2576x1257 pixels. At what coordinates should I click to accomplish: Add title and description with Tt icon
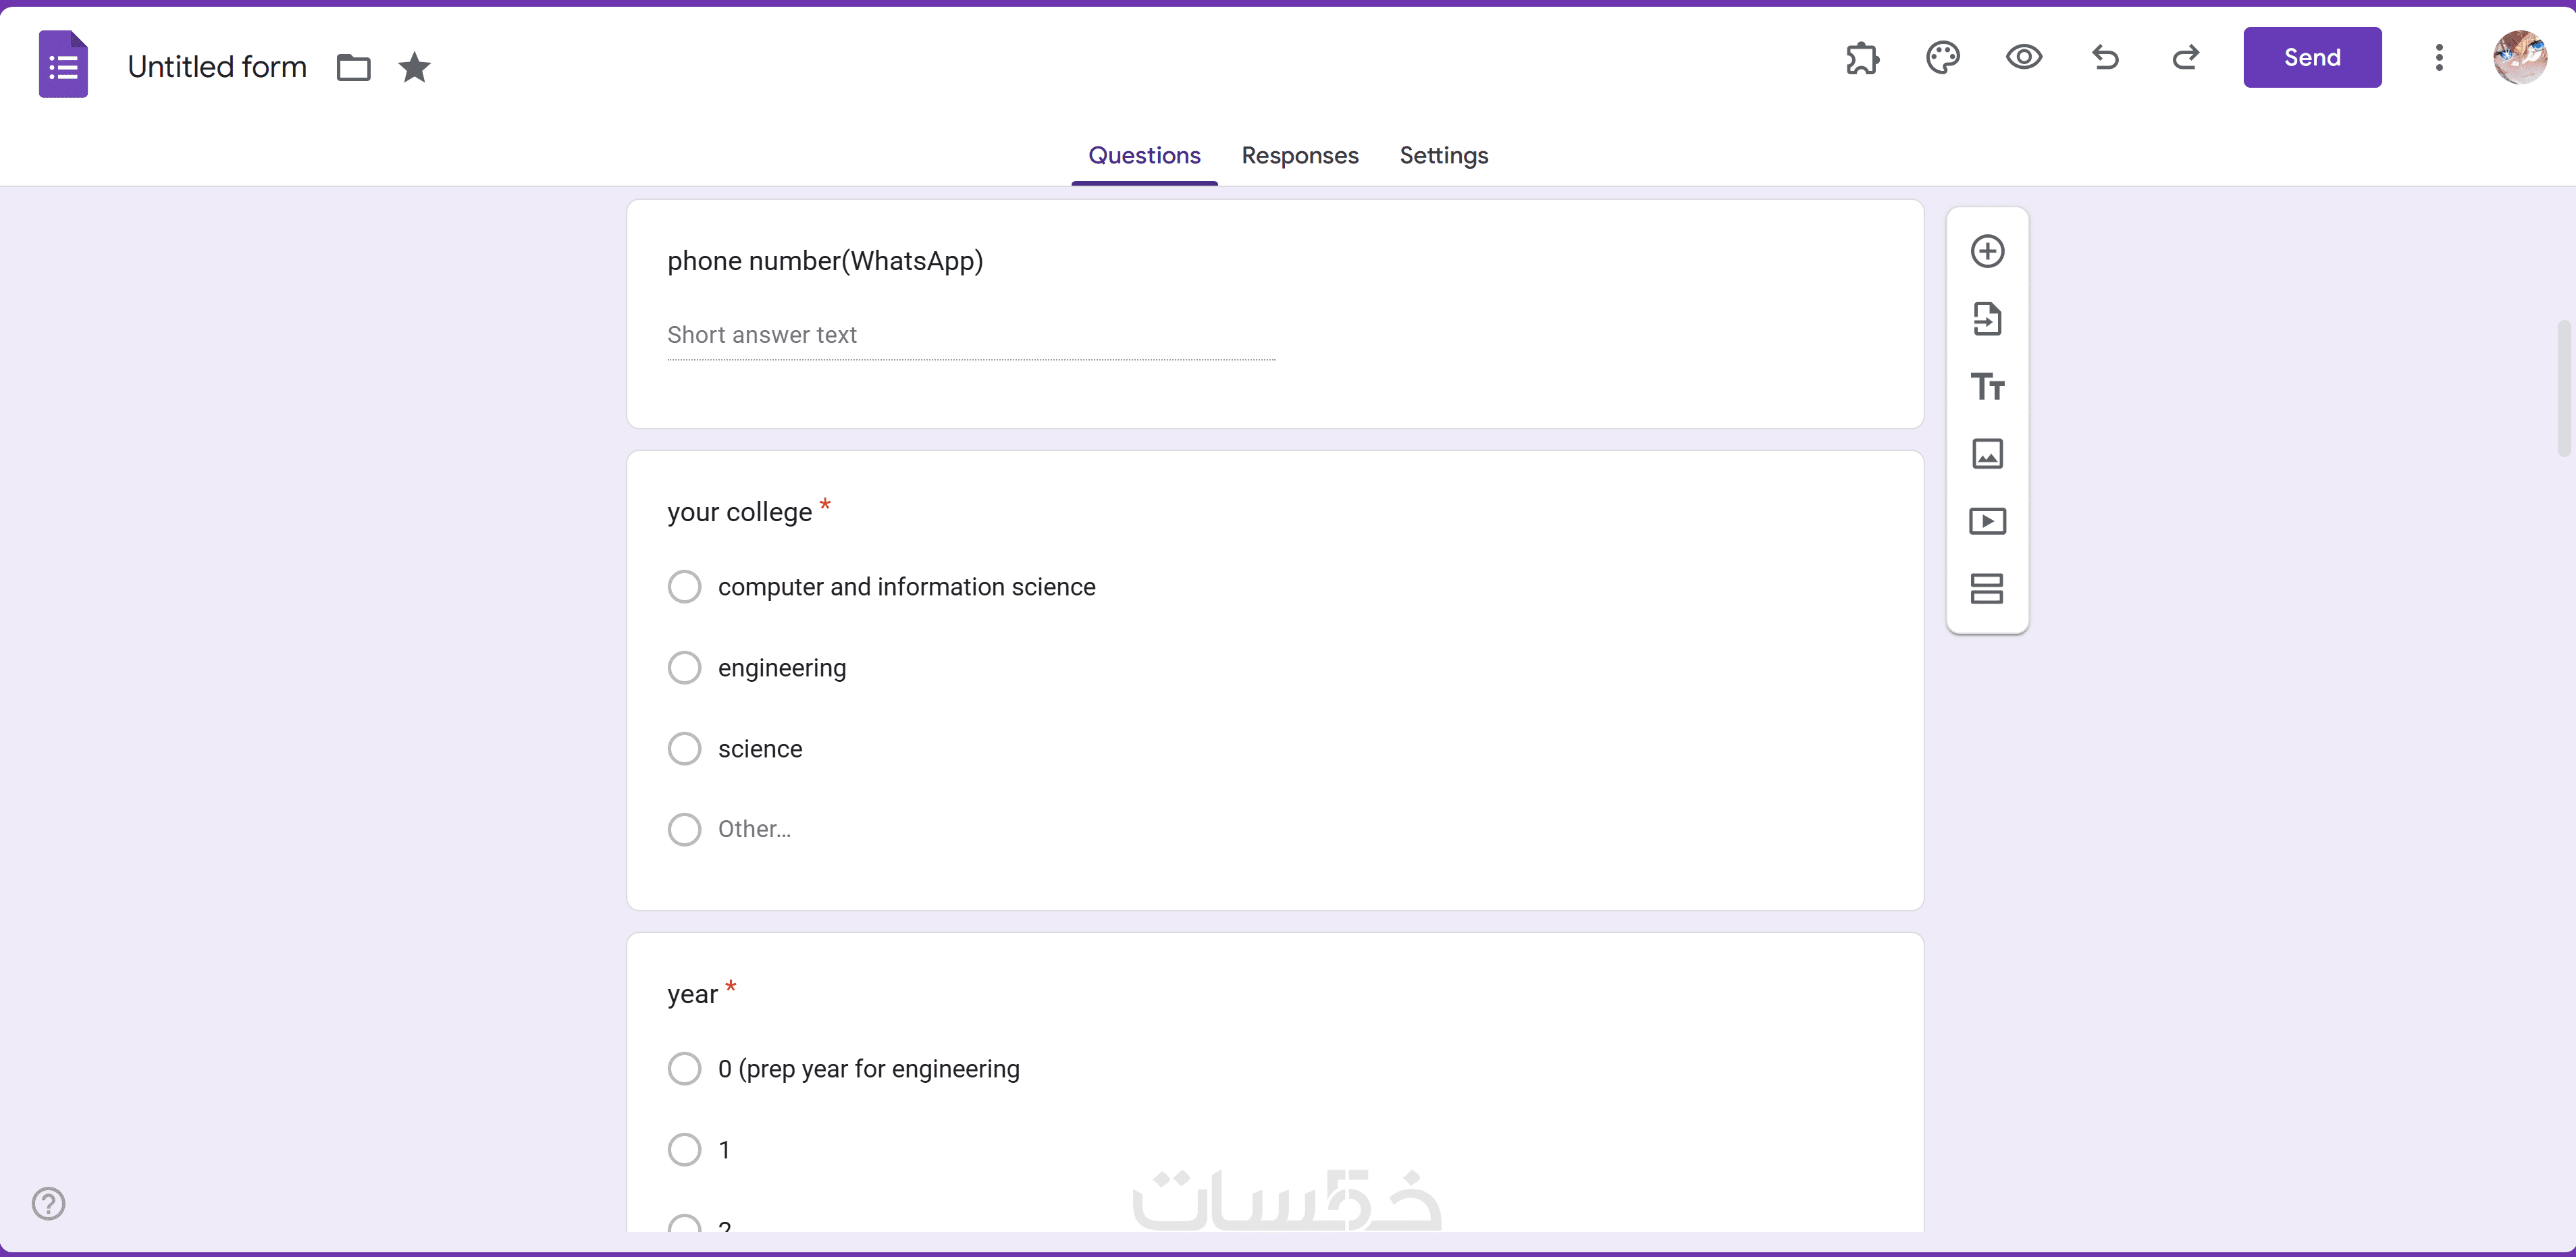coord(1987,386)
